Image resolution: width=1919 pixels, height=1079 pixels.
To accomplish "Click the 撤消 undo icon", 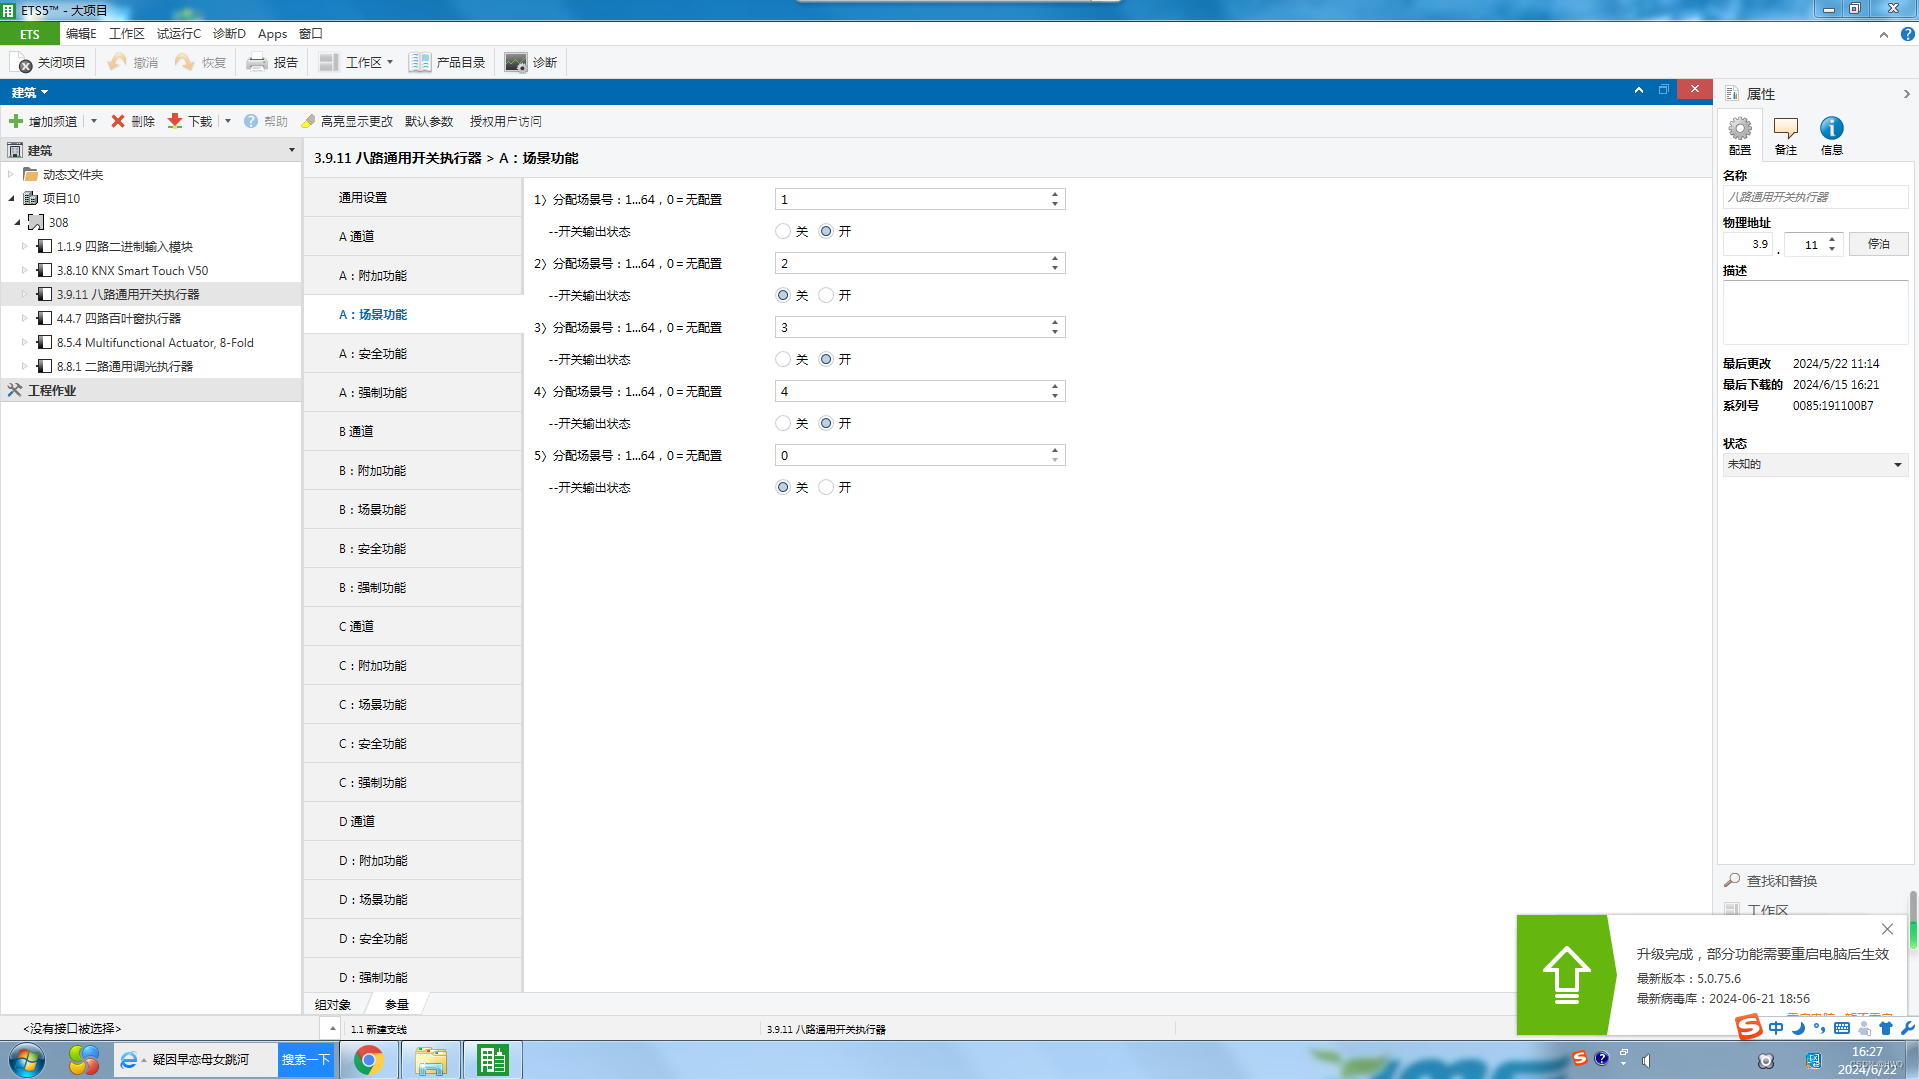I will click(x=117, y=62).
